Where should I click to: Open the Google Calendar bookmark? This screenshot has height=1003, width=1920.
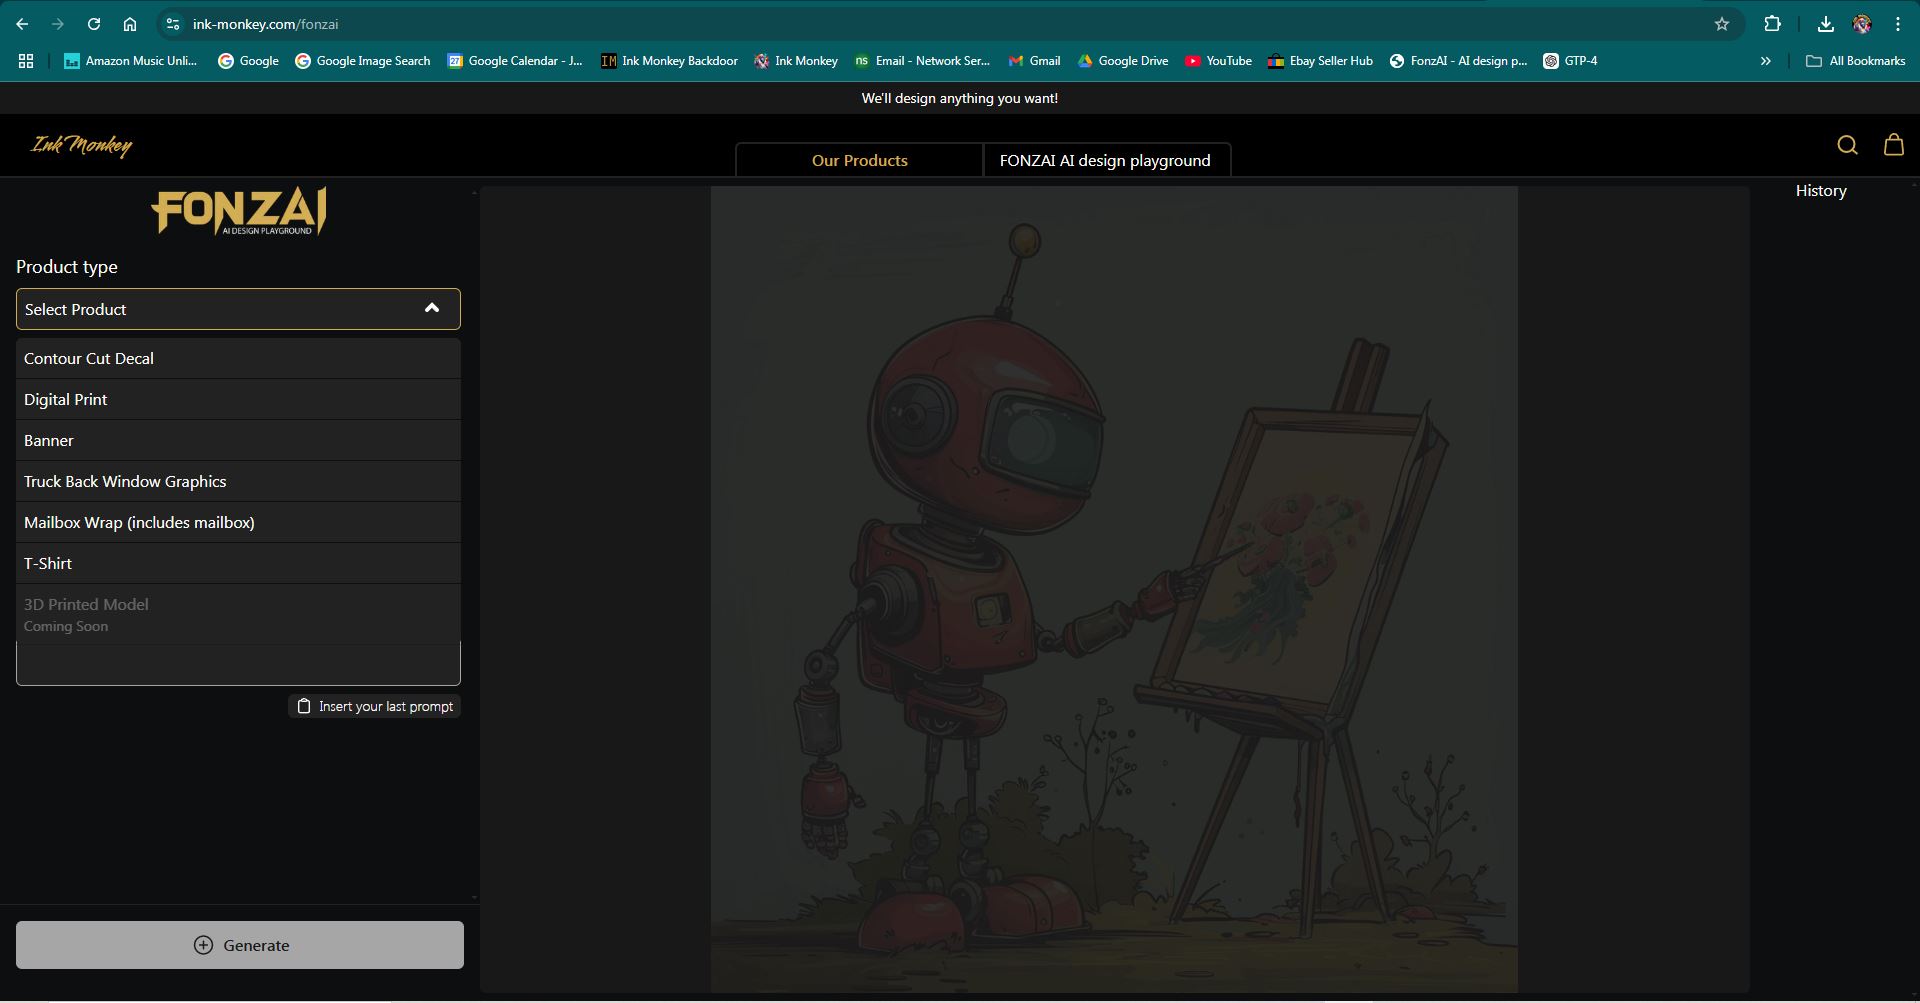click(515, 61)
